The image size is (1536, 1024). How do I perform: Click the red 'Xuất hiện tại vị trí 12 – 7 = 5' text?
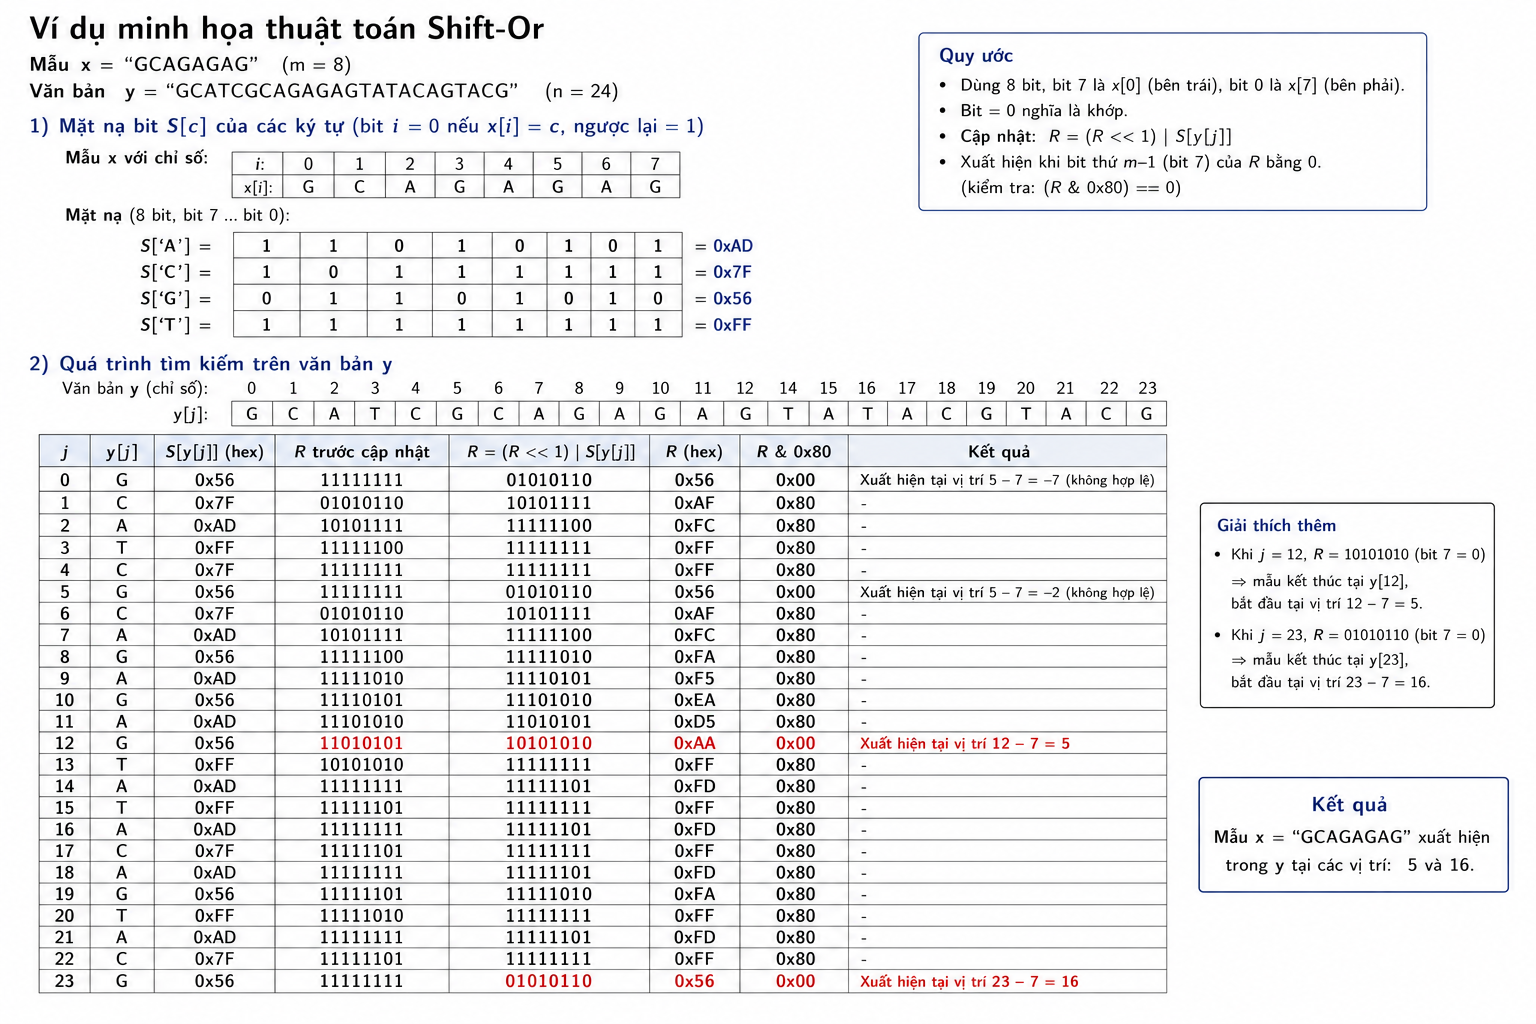965,744
